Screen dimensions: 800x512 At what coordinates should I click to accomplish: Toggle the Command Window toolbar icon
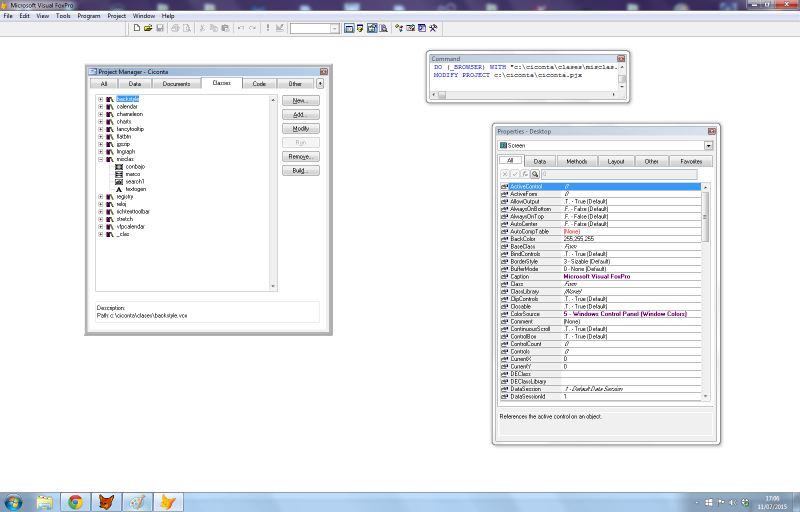[349, 29]
